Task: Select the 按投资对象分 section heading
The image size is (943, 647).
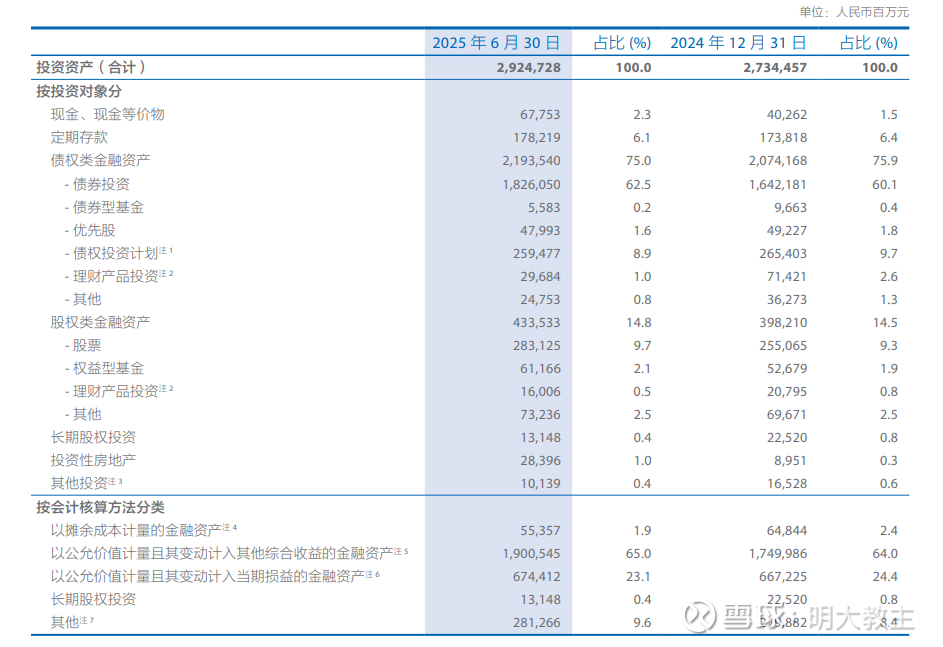Action: click(79, 91)
